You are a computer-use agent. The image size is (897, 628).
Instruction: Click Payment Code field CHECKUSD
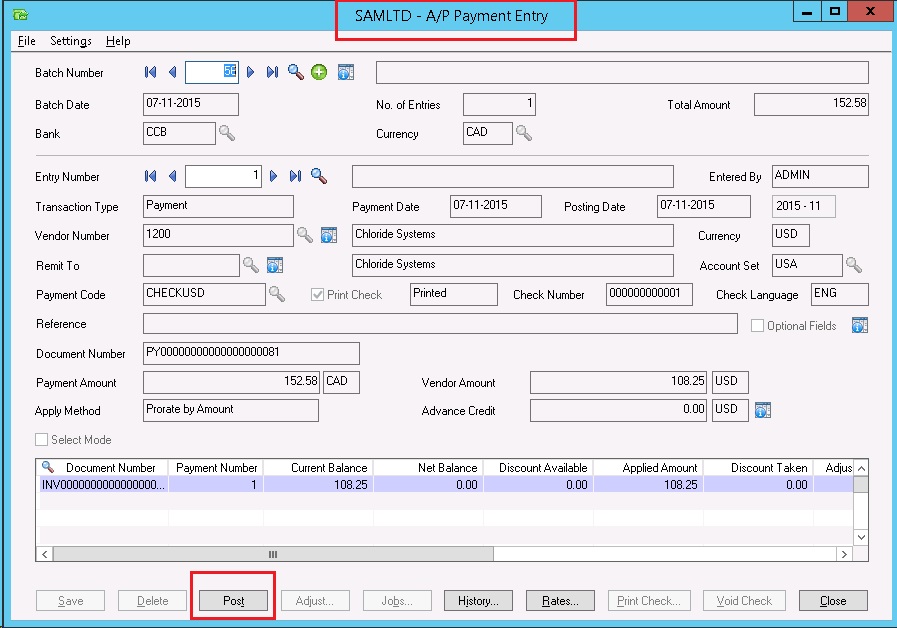204,294
